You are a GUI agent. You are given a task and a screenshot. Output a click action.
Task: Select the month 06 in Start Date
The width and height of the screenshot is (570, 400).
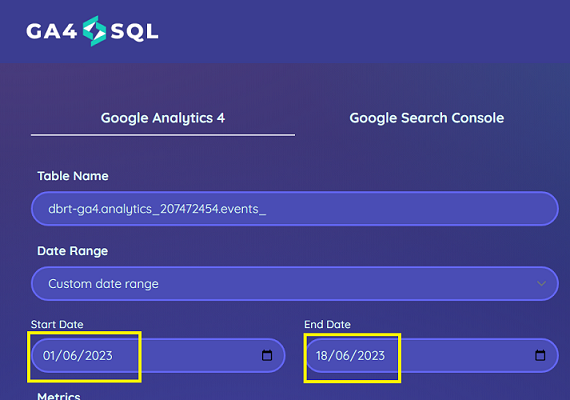[70, 356]
